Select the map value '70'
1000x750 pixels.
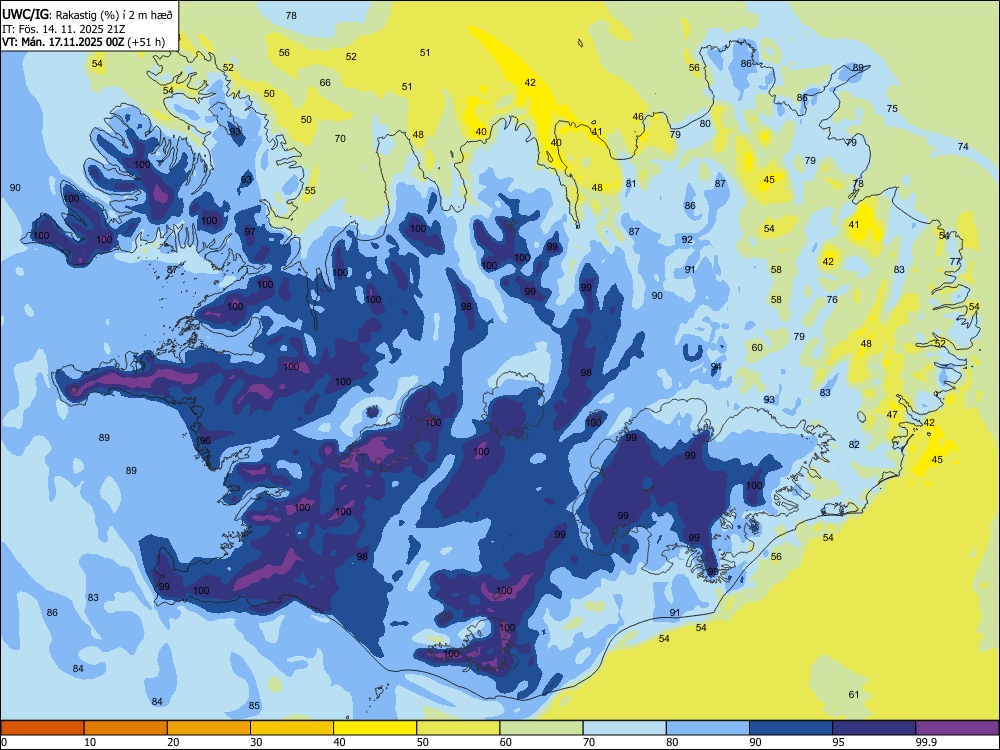pyautogui.click(x=340, y=138)
